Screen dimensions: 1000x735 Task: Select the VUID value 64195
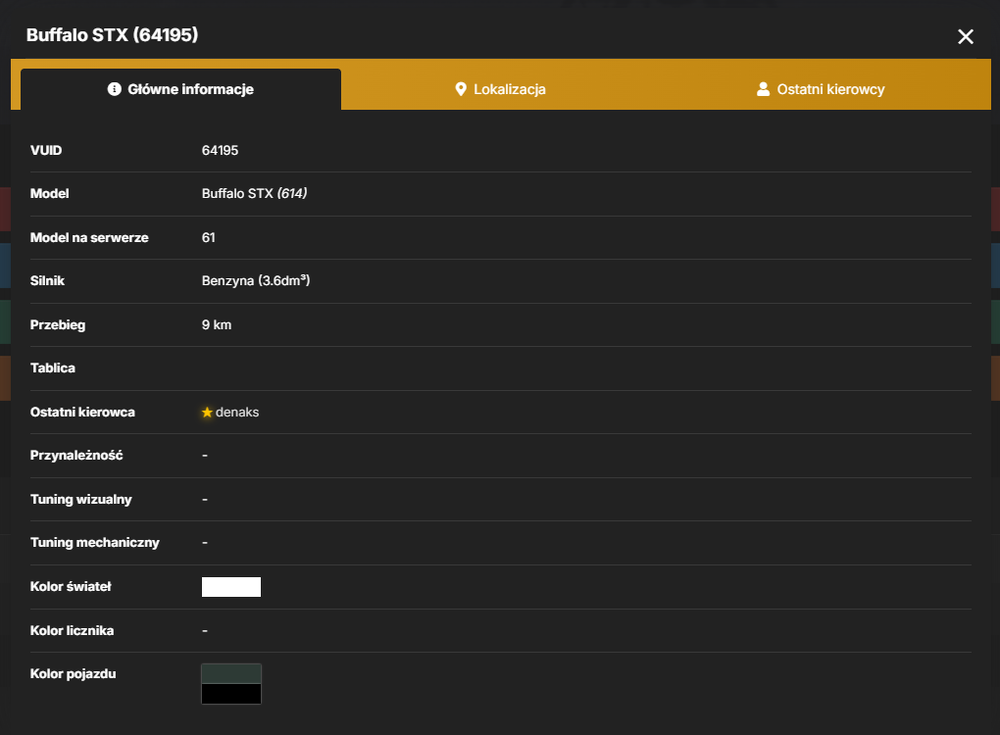(x=220, y=151)
